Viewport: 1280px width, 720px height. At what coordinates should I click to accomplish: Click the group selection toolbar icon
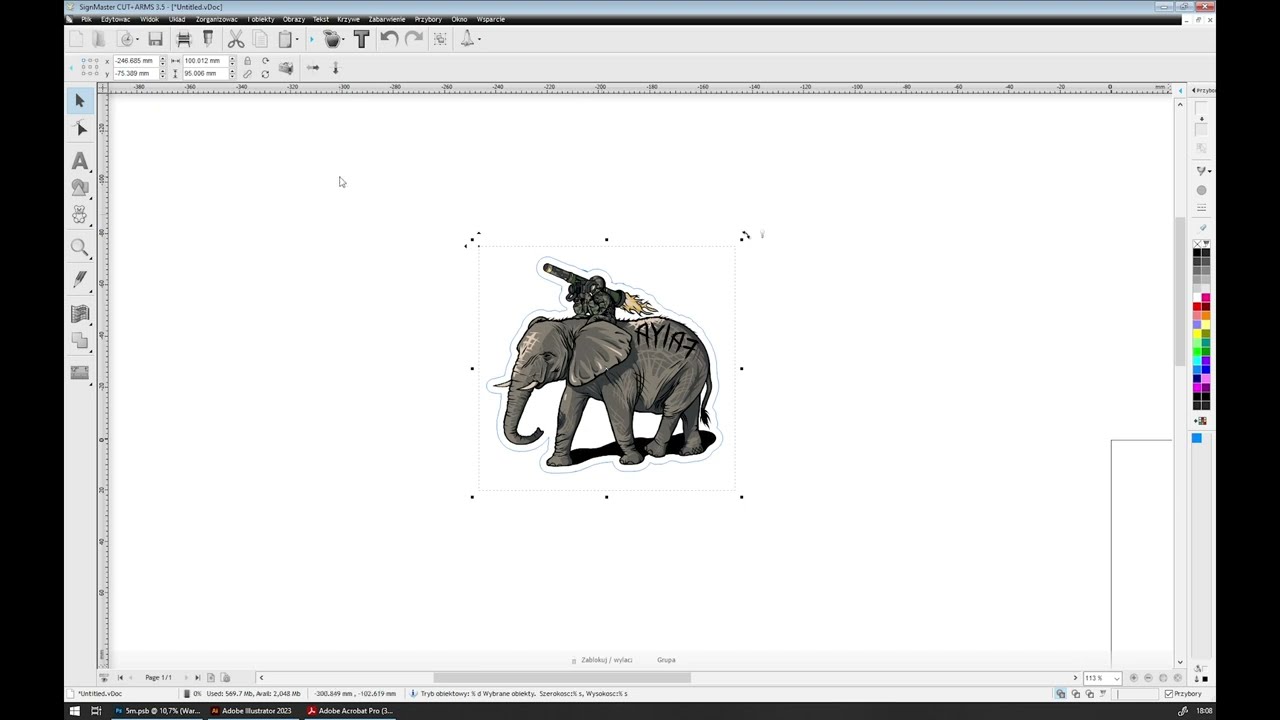[440, 39]
